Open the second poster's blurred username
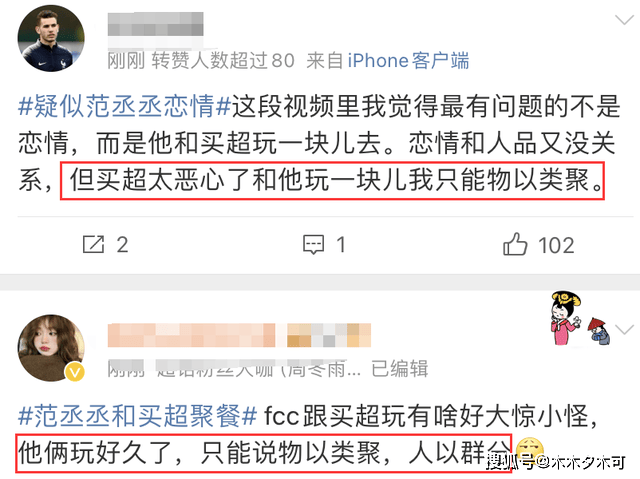Image resolution: width=640 pixels, height=479 pixels. coord(239,335)
